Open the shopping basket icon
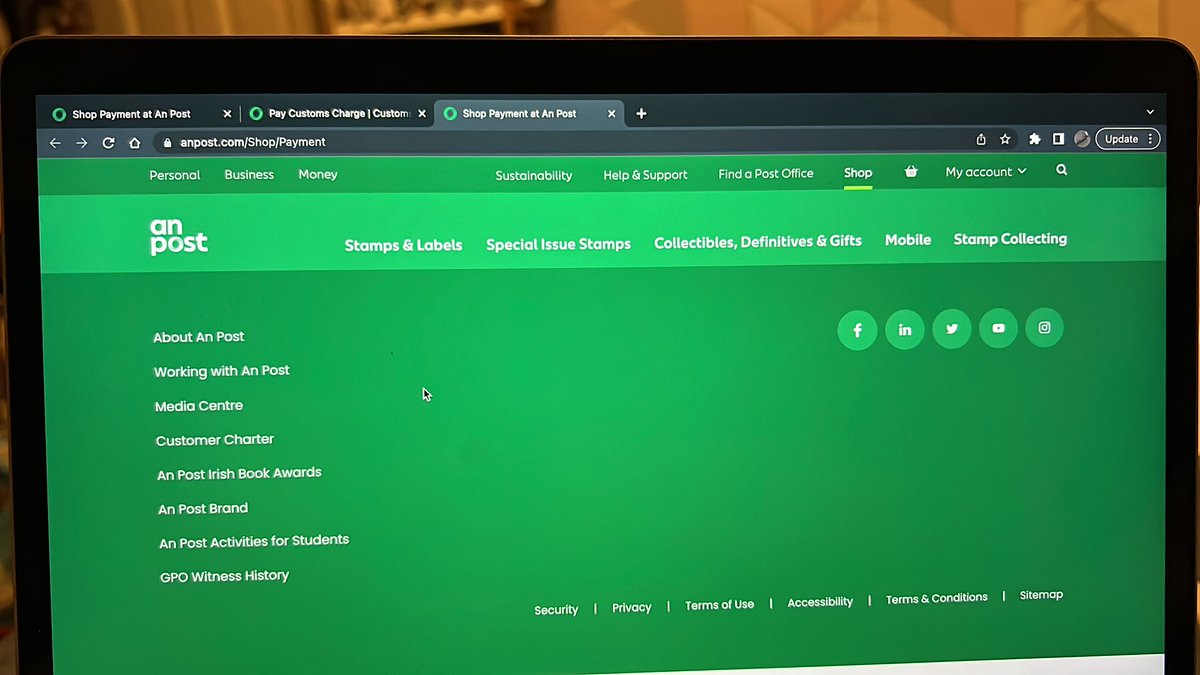1200x675 pixels. 911,172
